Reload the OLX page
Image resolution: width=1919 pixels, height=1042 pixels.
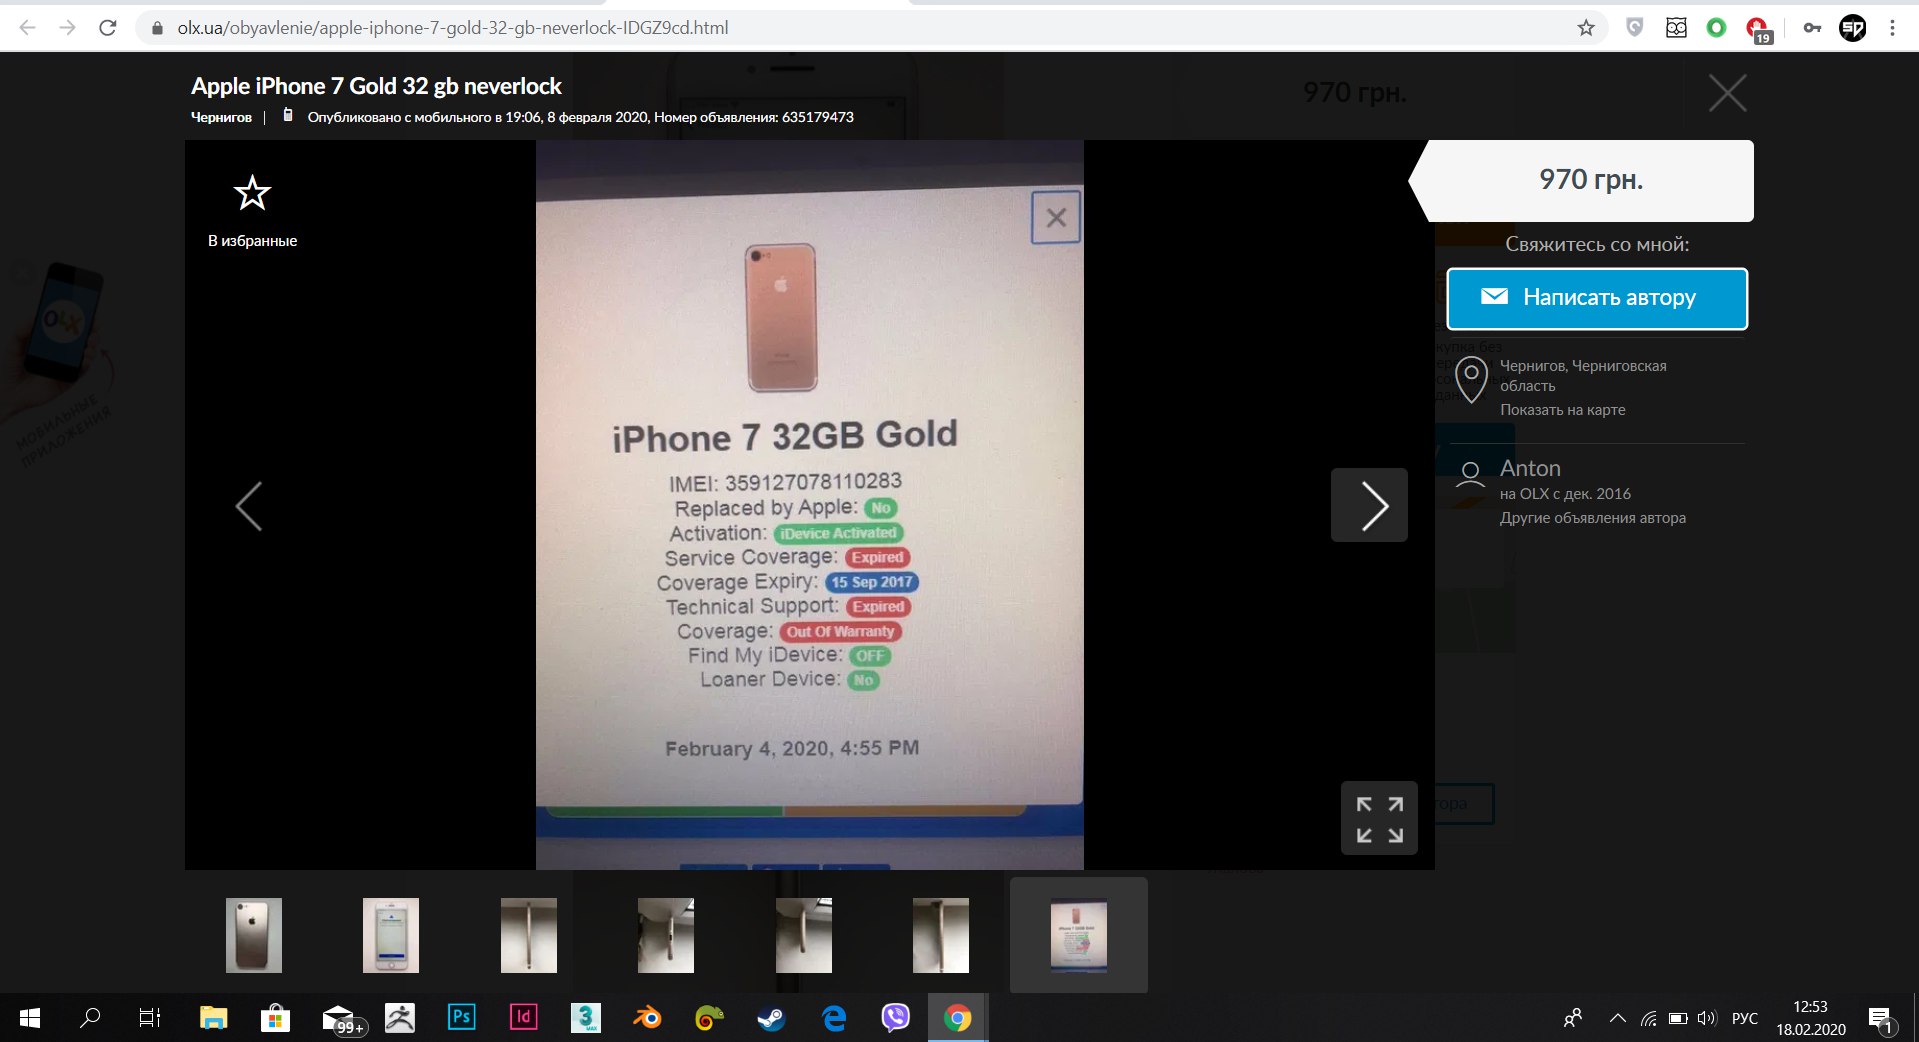[x=108, y=28]
